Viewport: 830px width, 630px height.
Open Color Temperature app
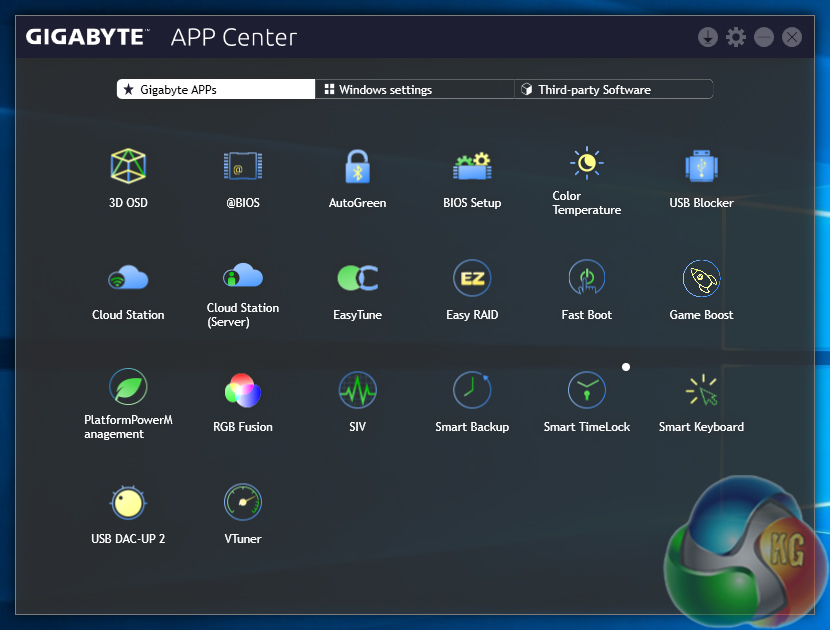[587, 164]
